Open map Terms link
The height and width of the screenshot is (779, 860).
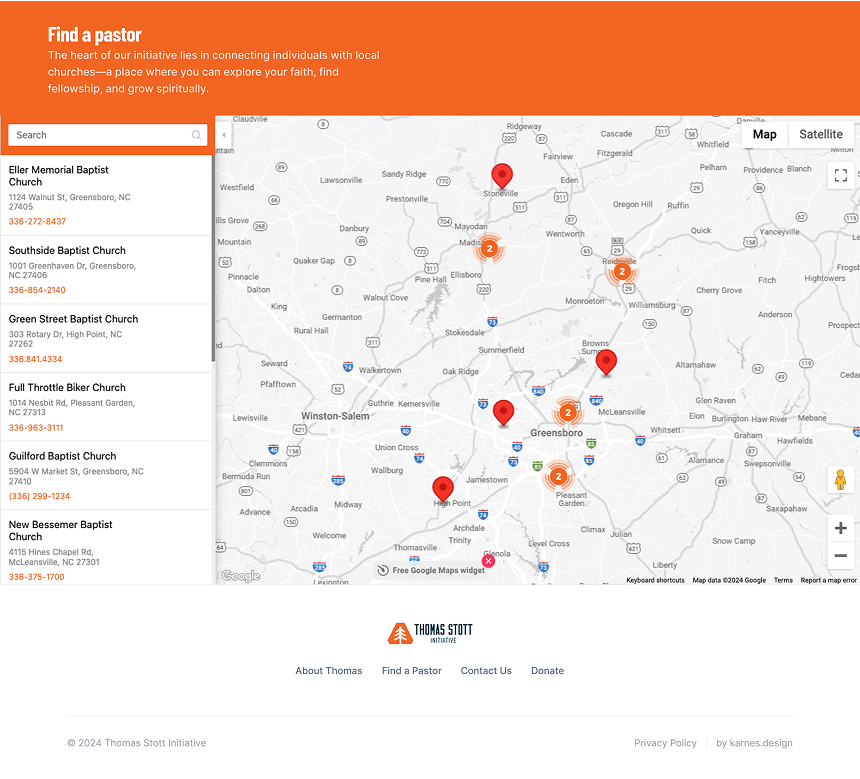click(783, 580)
